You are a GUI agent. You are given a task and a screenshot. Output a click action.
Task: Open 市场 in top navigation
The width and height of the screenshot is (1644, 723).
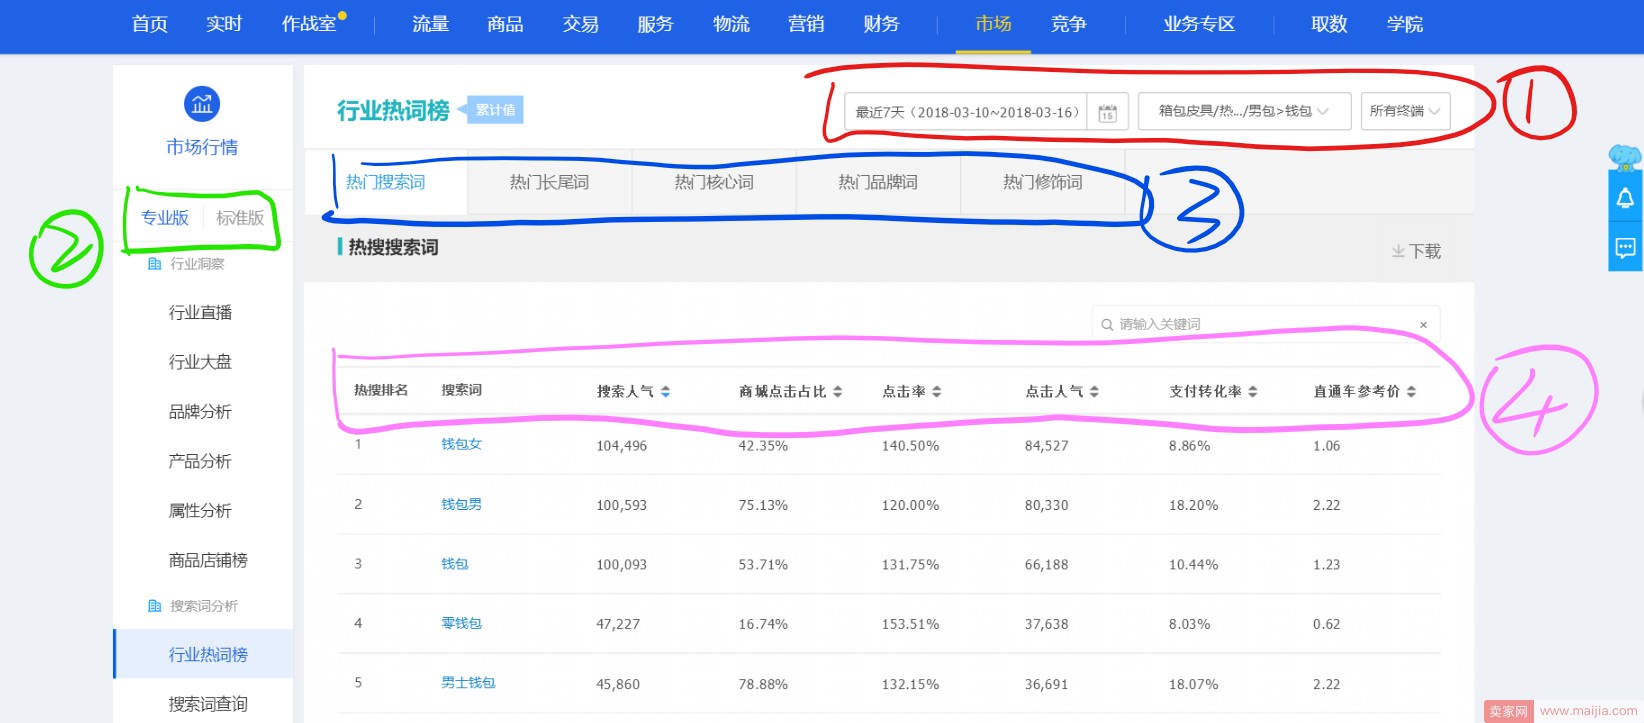(994, 24)
